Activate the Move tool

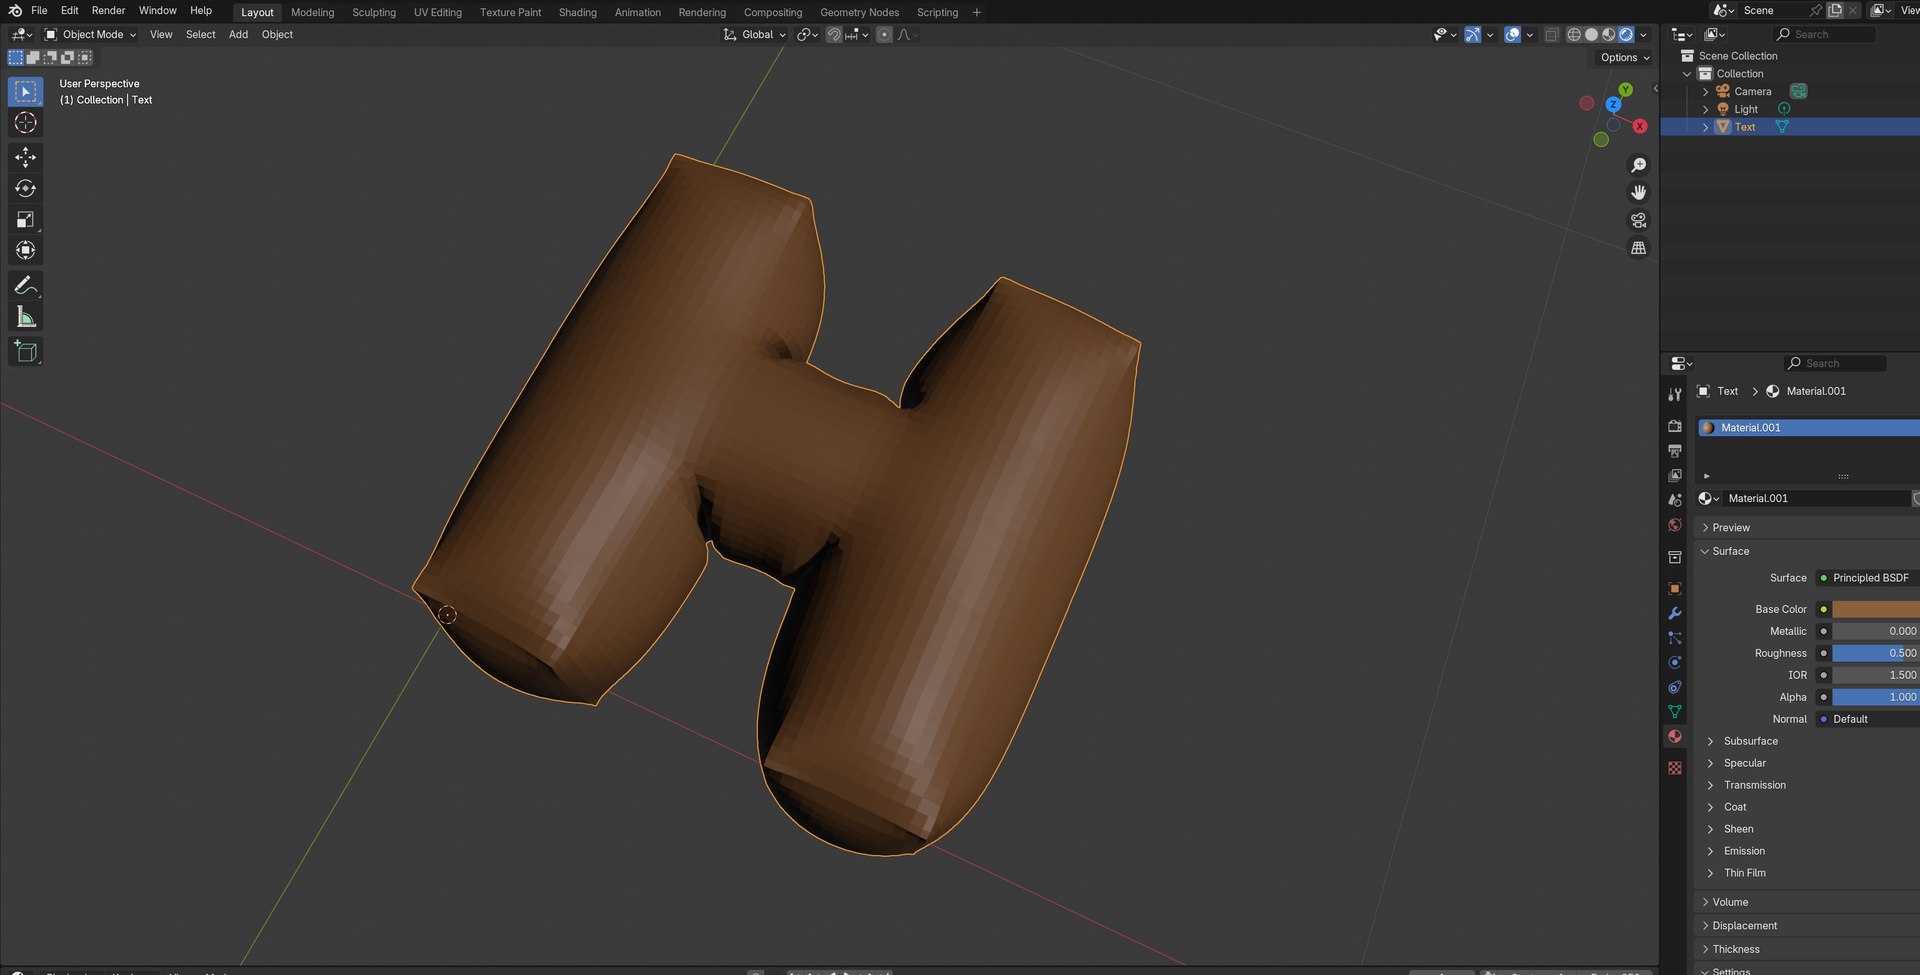click(x=26, y=157)
